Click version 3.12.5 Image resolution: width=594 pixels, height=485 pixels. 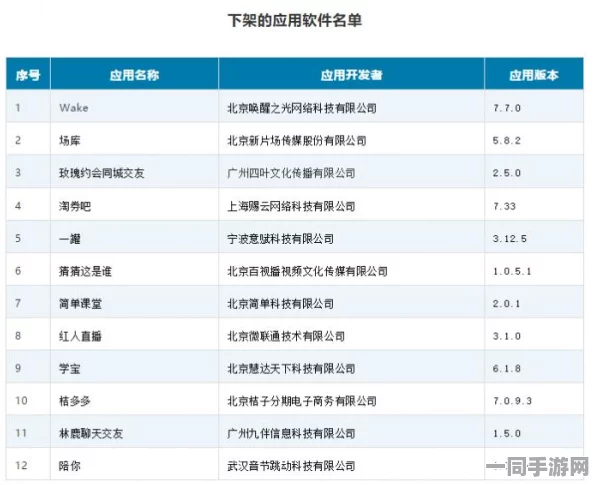pyautogui.click(x=510, y=238)
